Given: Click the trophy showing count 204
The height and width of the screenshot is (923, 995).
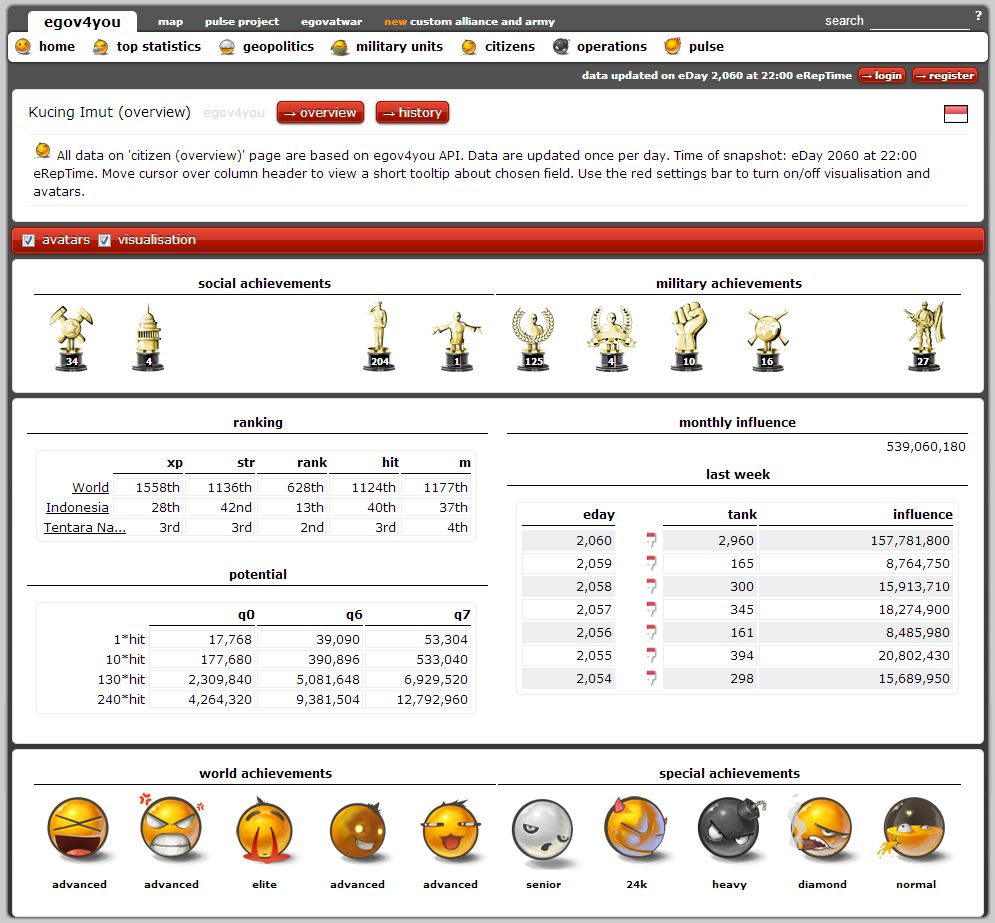Looking at the screenshot, I should coord(378,337).
